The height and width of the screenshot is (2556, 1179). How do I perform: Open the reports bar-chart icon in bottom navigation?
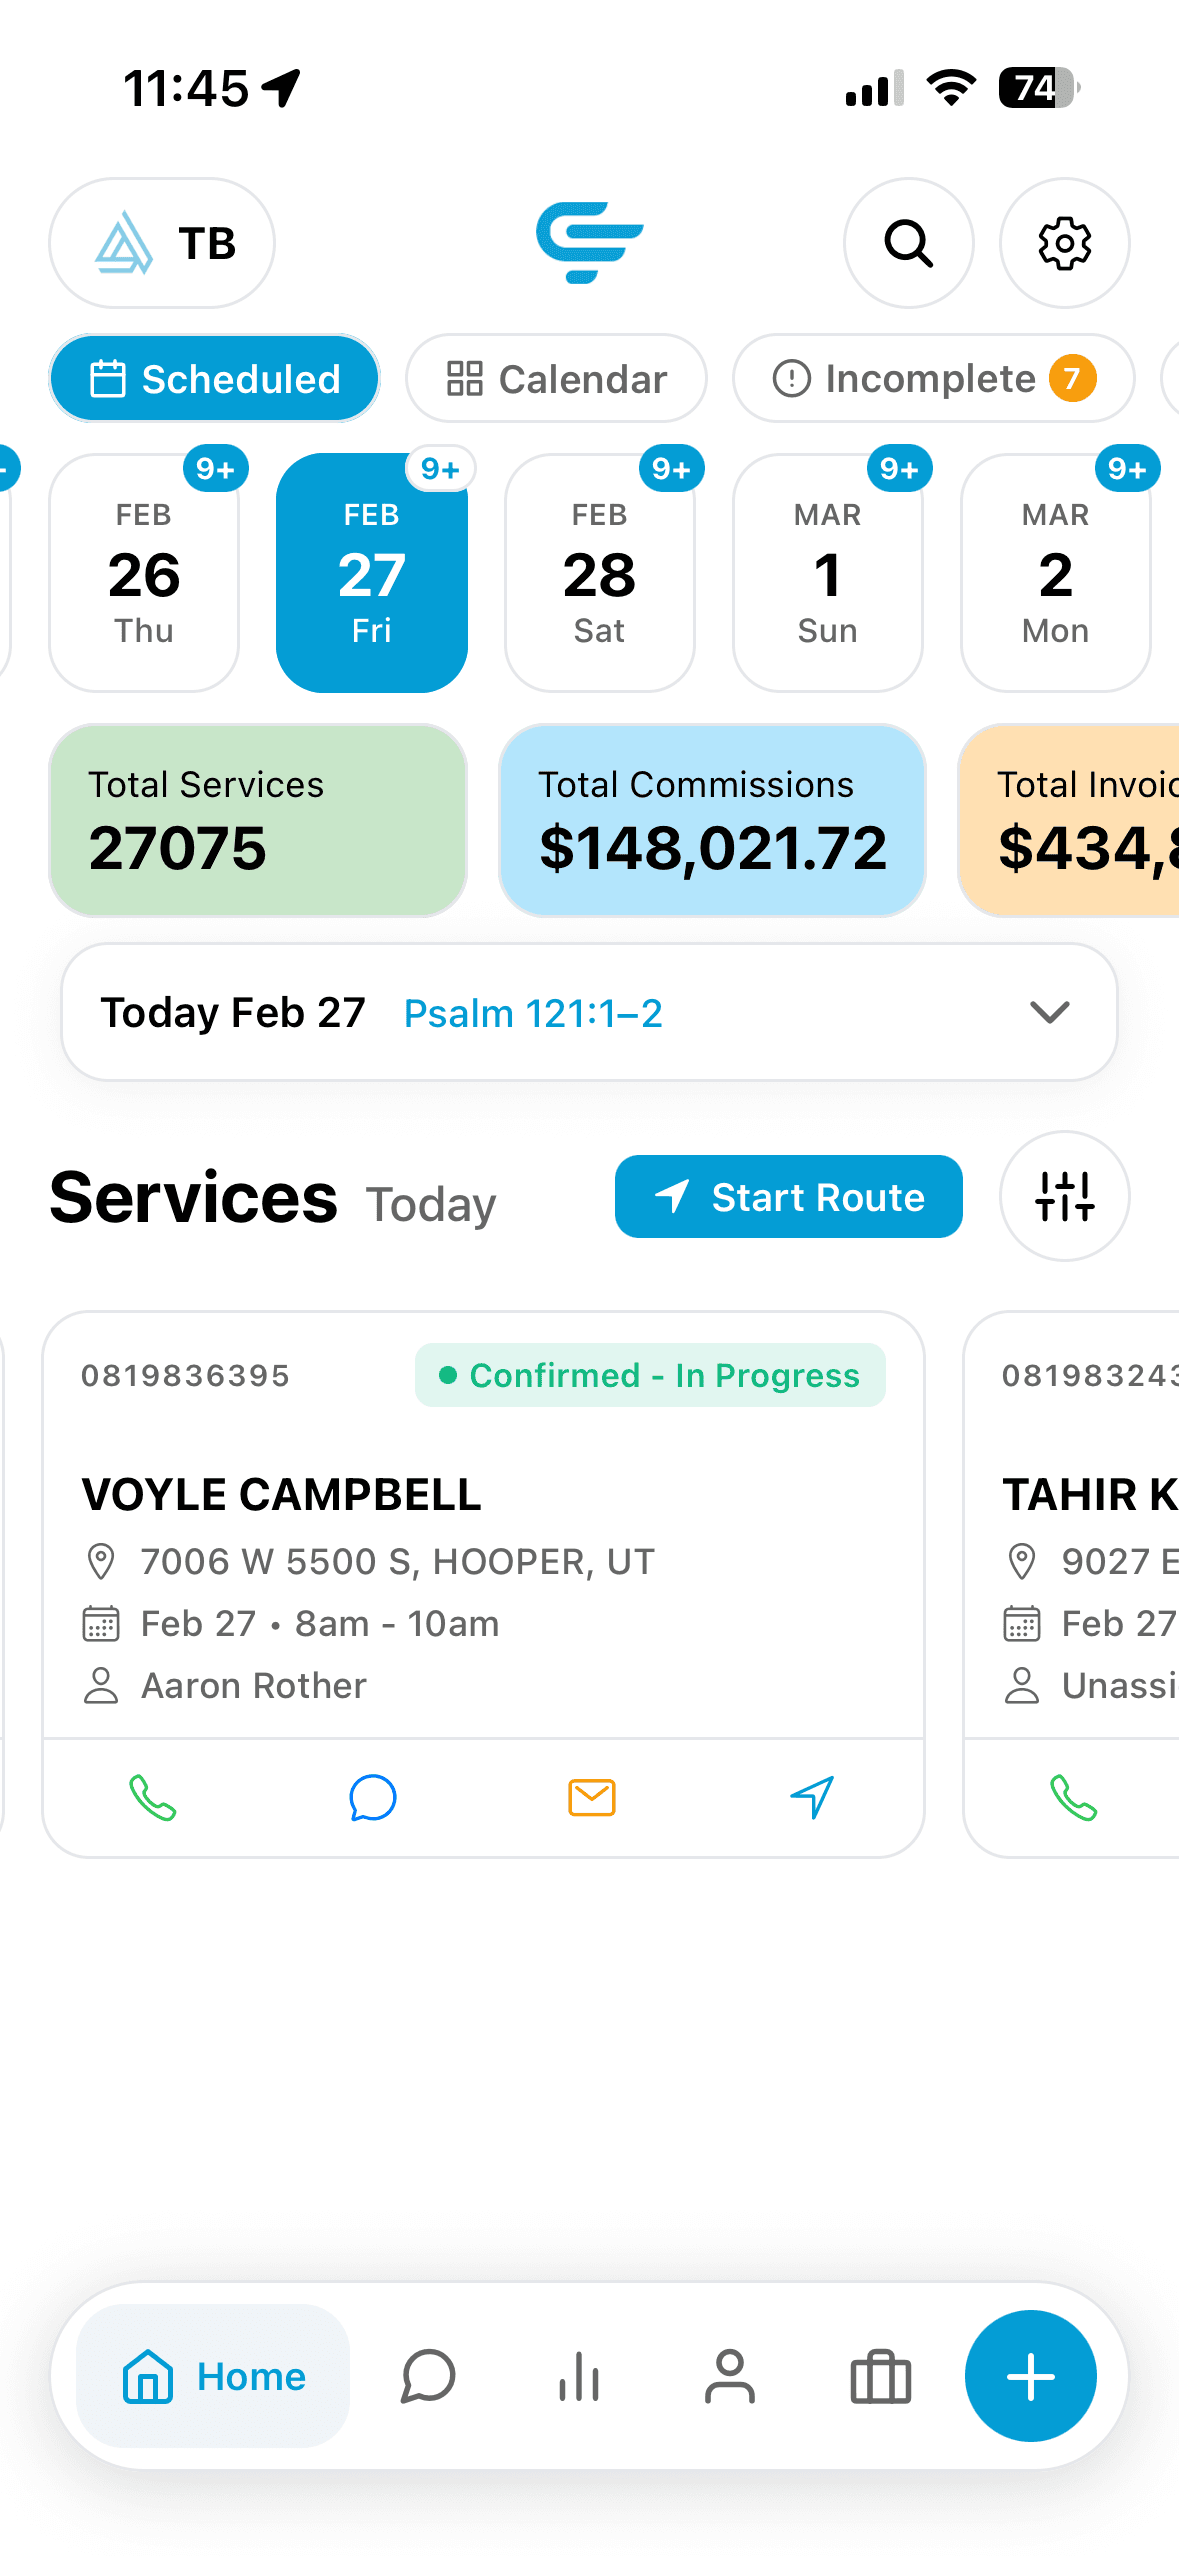(580, 2377)
